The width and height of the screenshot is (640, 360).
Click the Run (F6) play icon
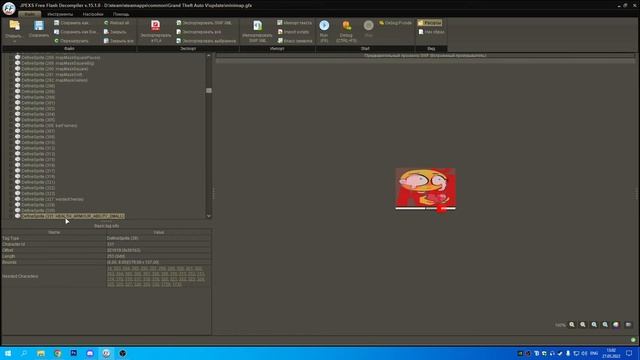point(324,25)
